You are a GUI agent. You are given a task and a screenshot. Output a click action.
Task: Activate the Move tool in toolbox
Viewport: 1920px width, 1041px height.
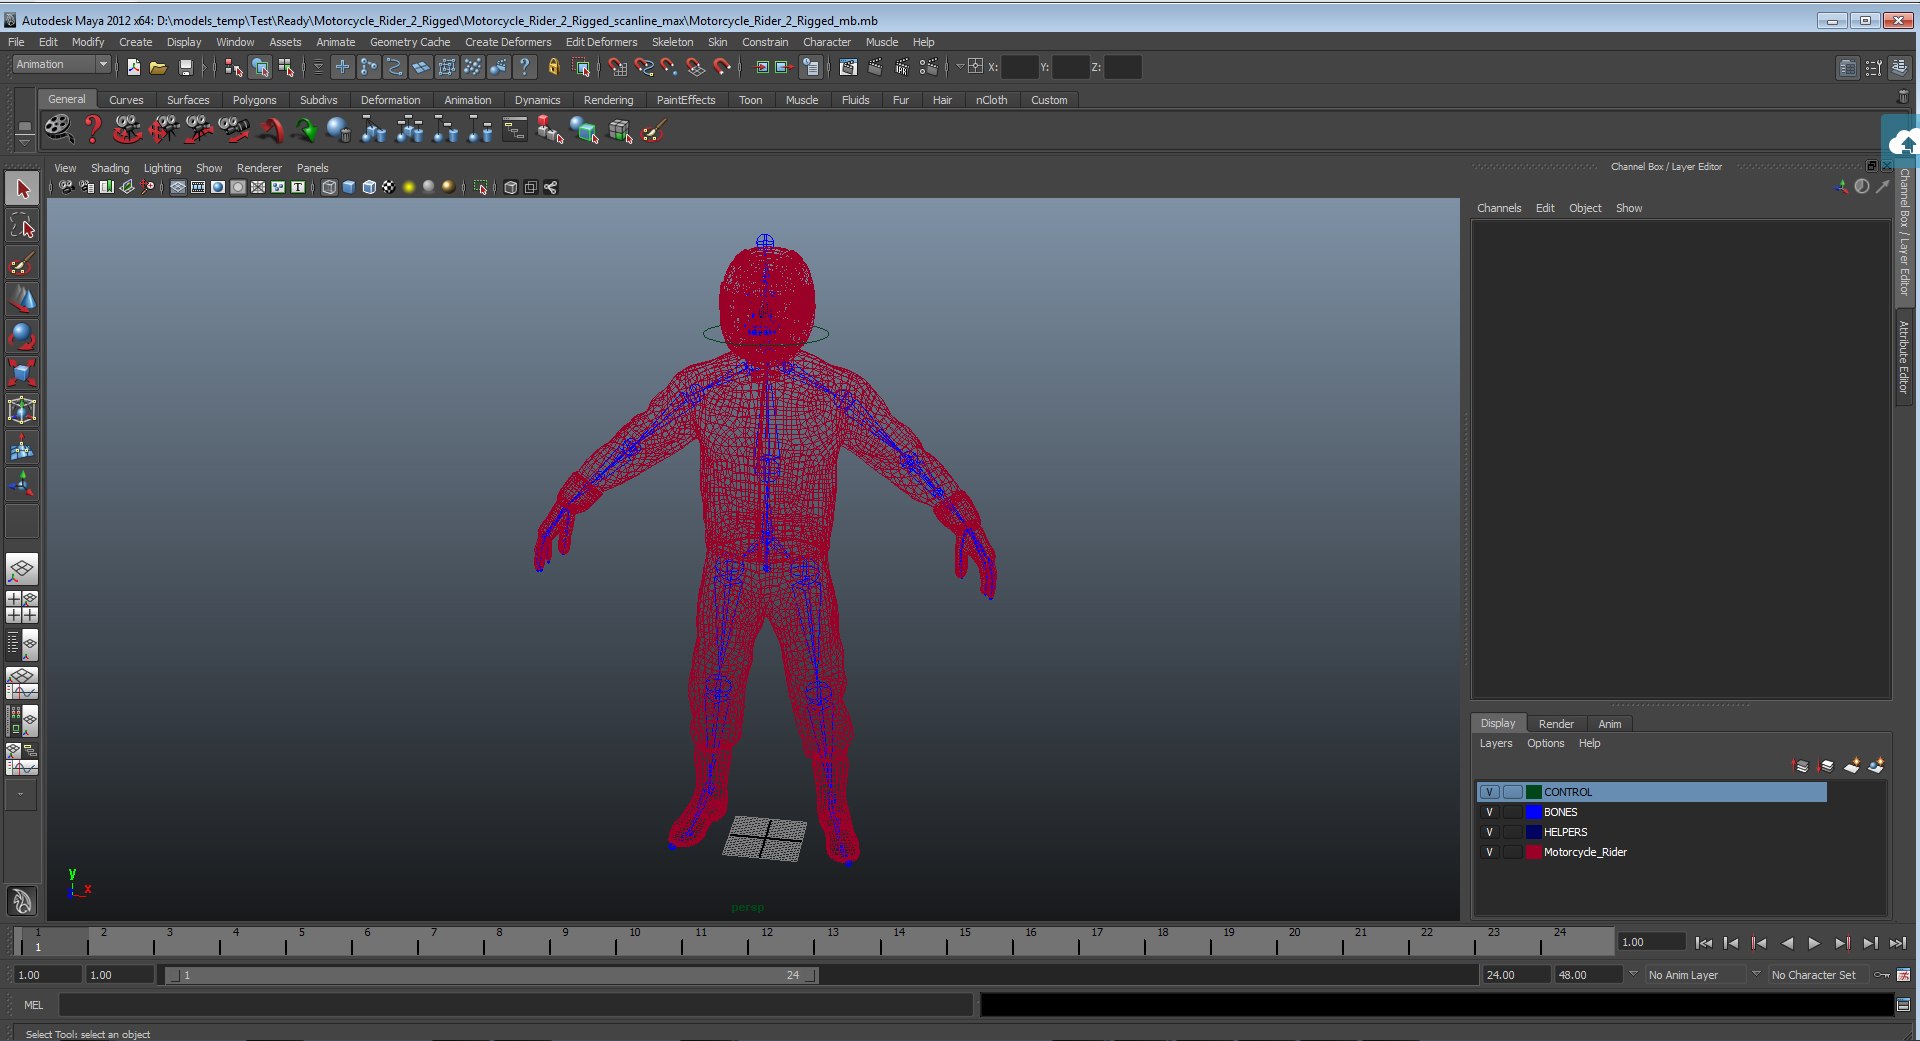coord(22,300)
